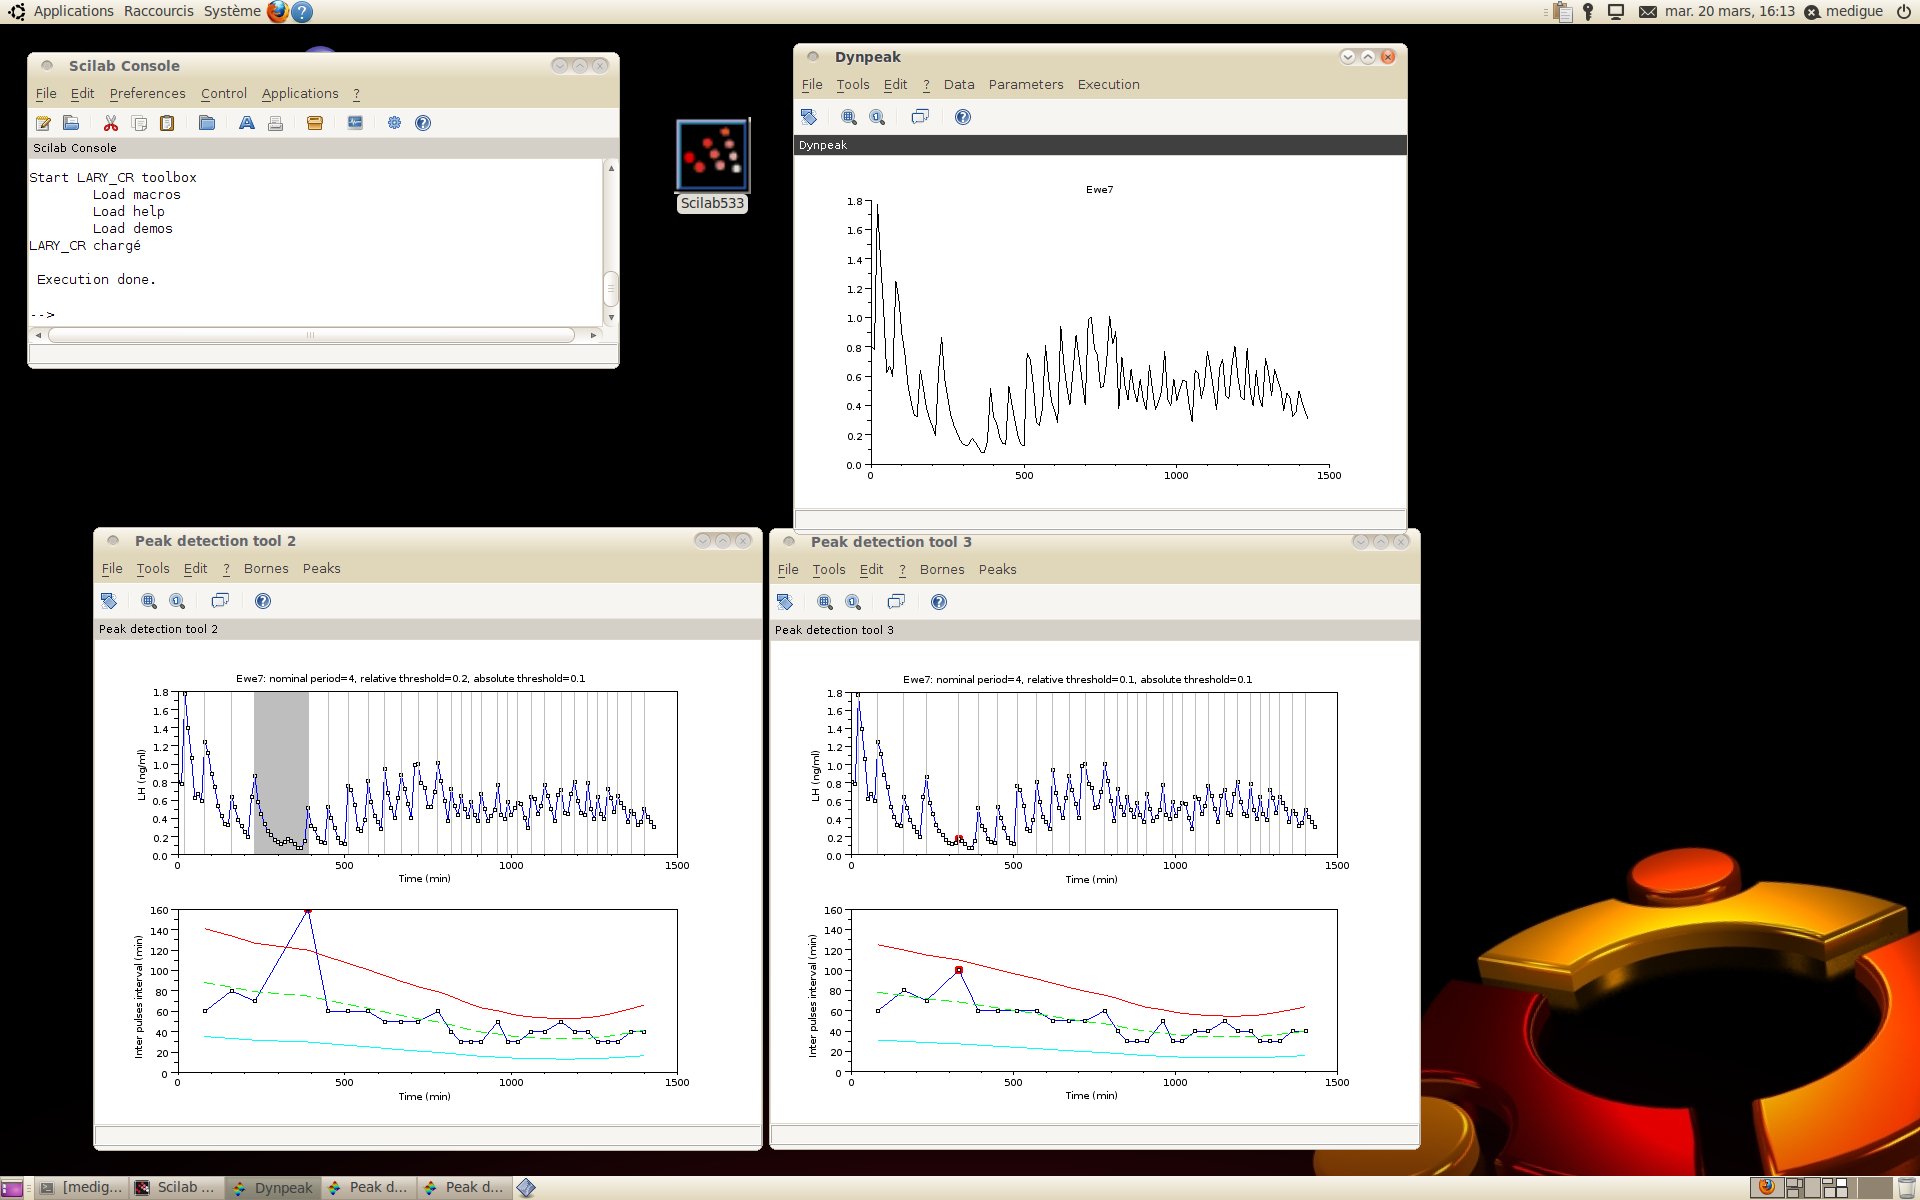The height and width of the screenshot is (1200, 1920).
Task: Click the open file icon in Scilab Console
Action: coord(71,123)
